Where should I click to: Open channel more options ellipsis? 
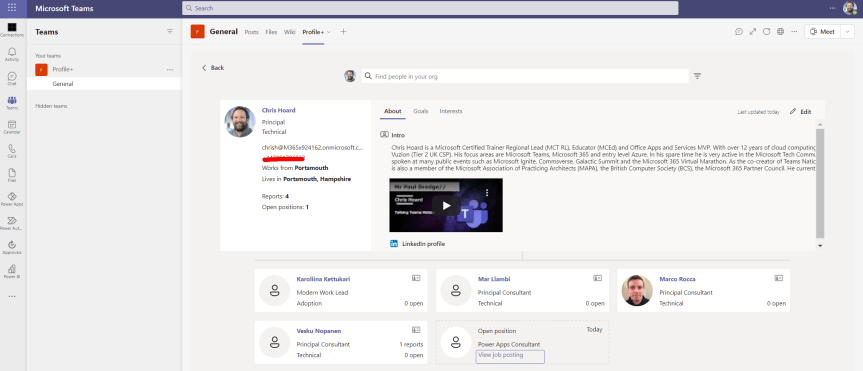(794, 32)
